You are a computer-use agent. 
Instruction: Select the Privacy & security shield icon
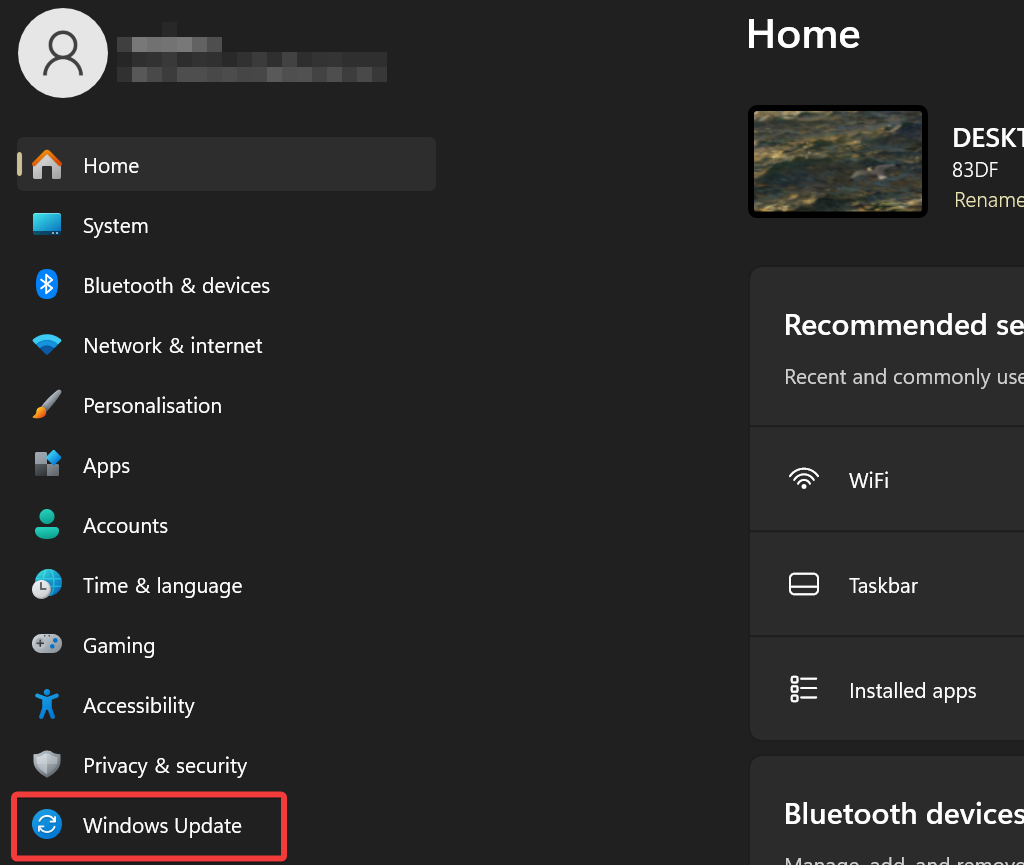pyautogui.click(x=47, y=765)
